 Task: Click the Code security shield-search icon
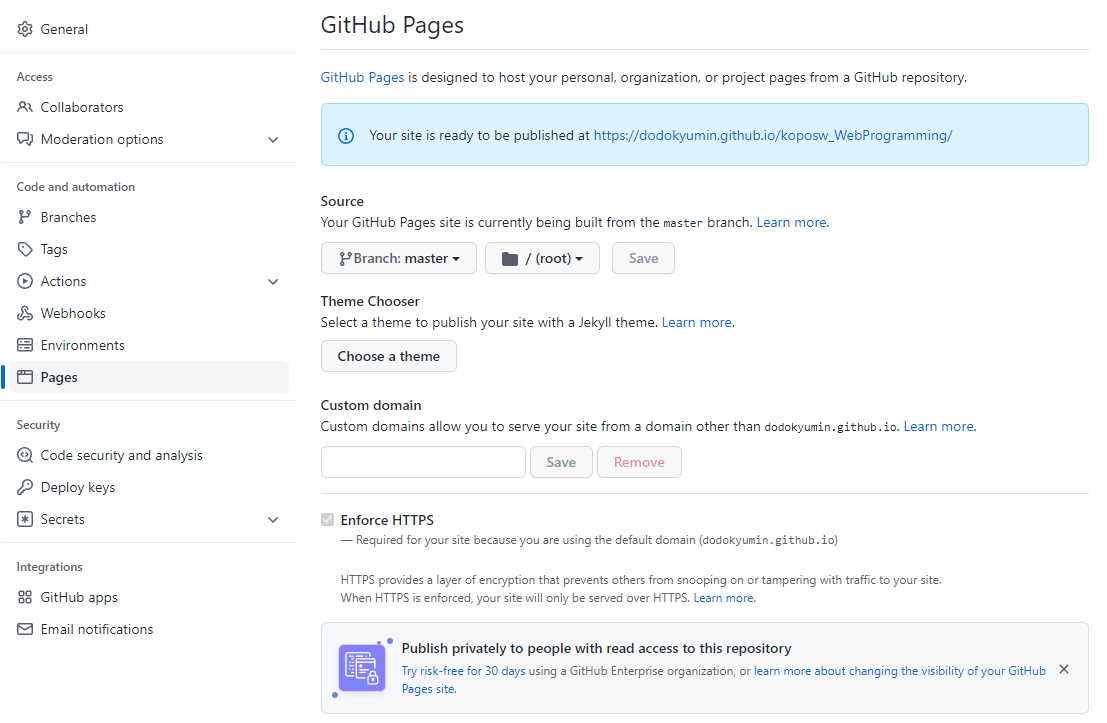[x=25, y=455]
